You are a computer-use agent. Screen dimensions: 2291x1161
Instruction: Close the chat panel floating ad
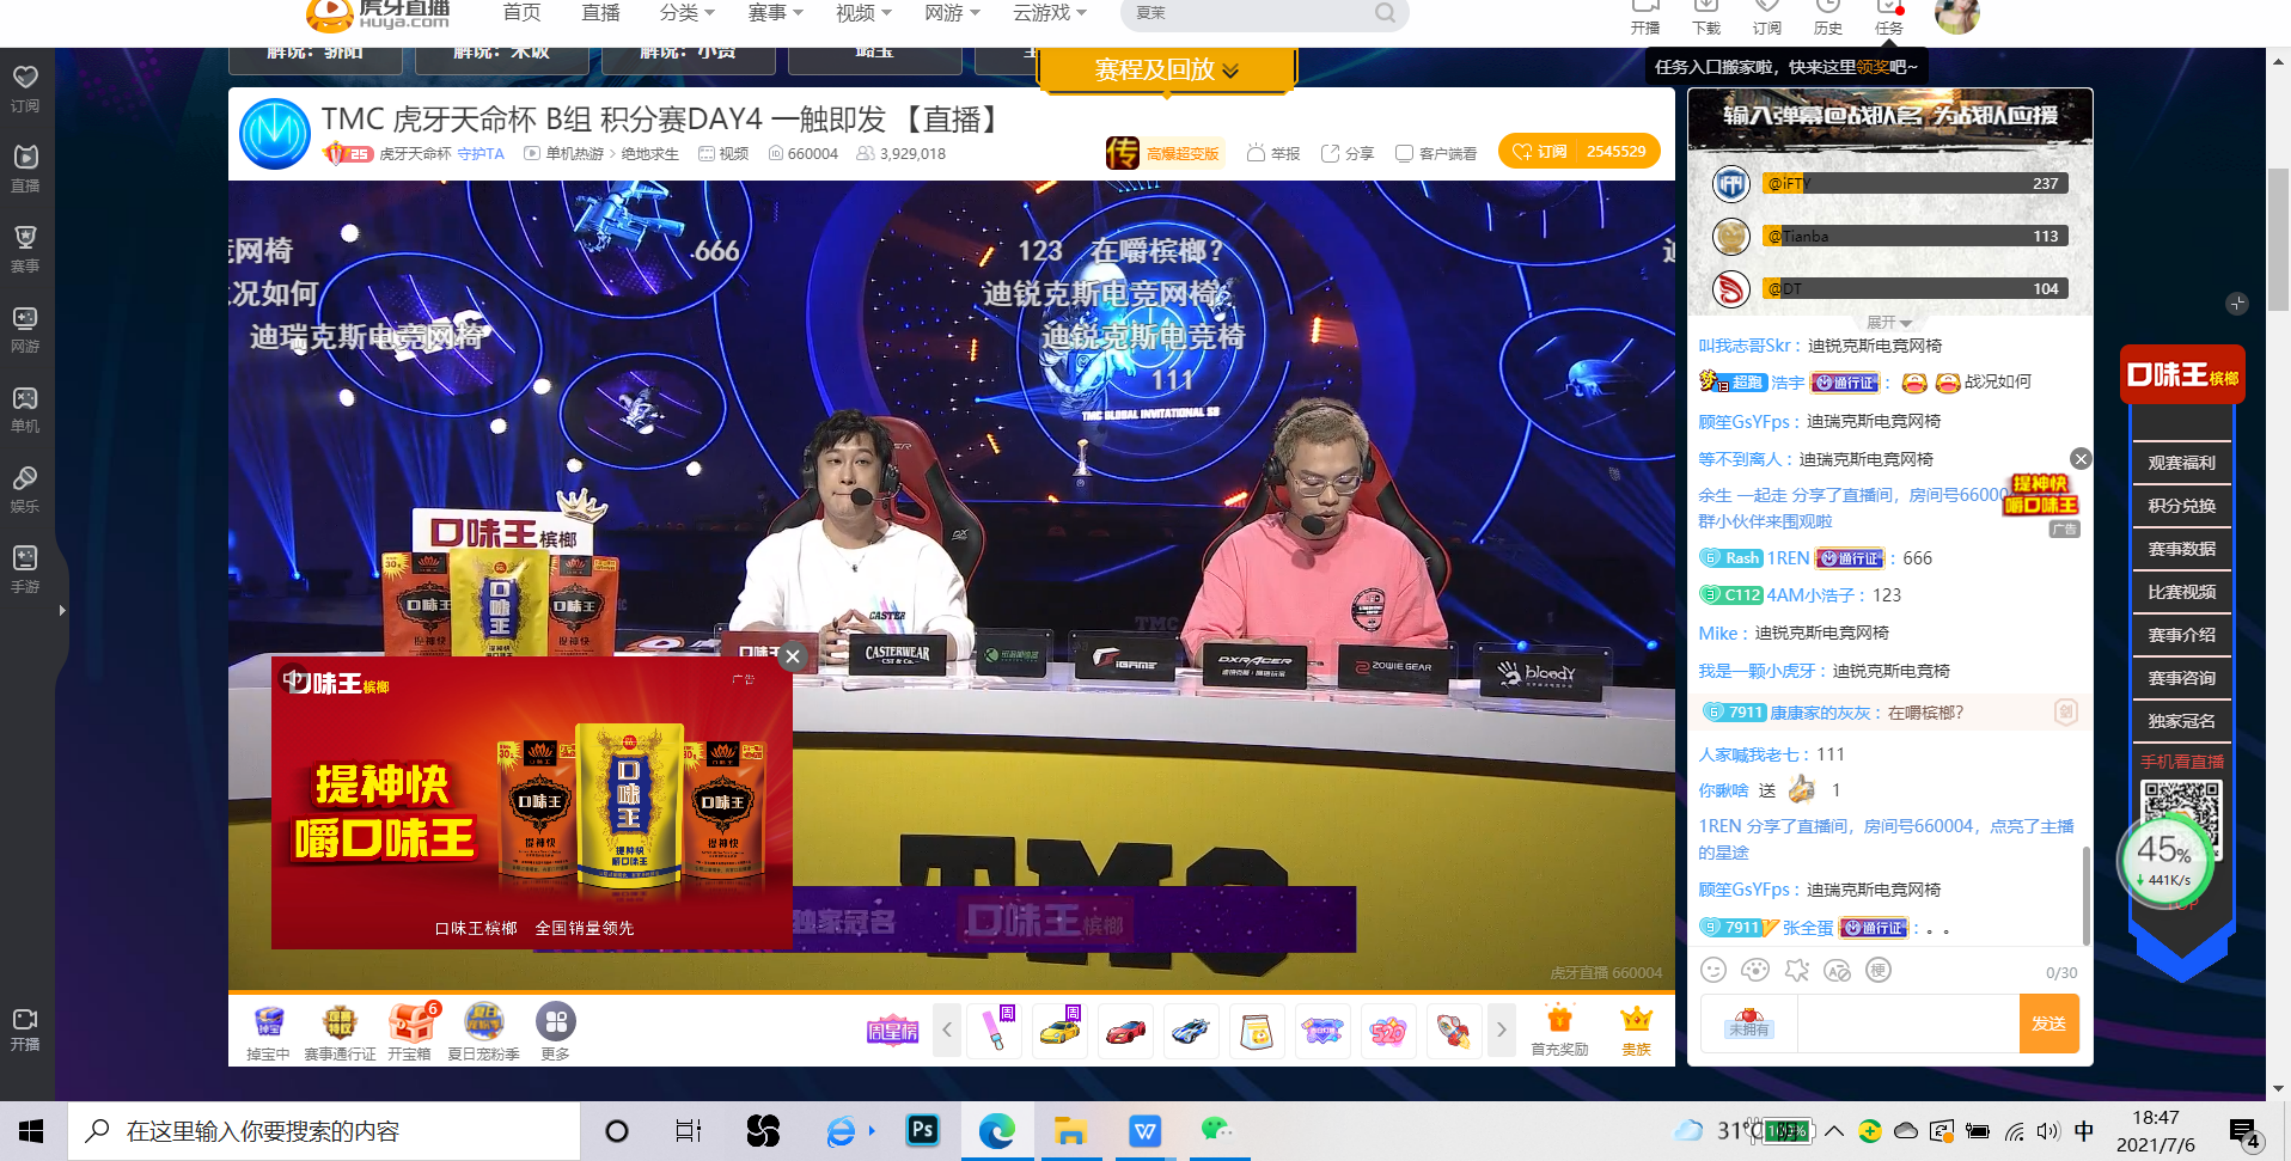pyautogui.click(x=2080, y=459)
